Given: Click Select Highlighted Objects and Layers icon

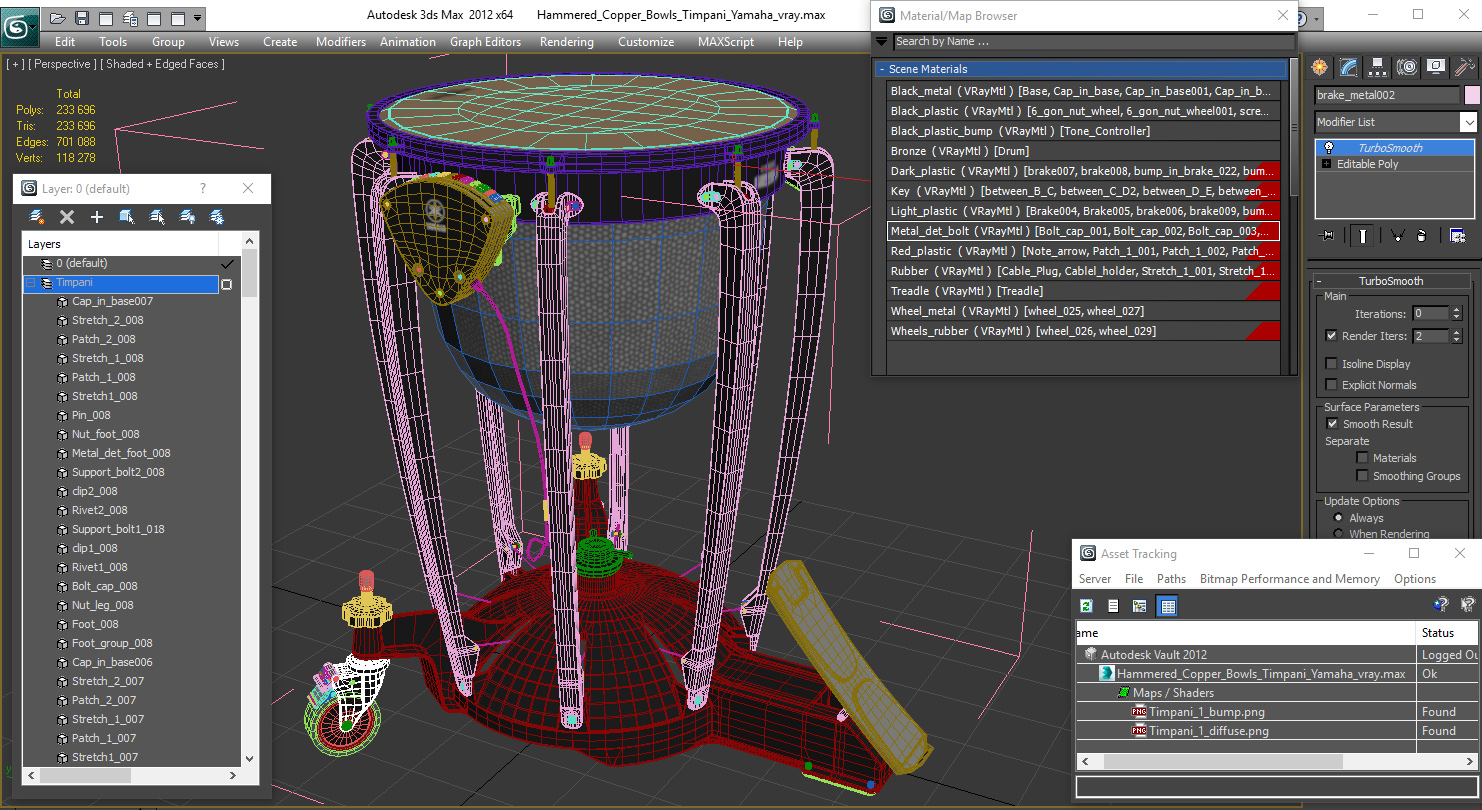Looking at the screenshot, I should [127, 217].
